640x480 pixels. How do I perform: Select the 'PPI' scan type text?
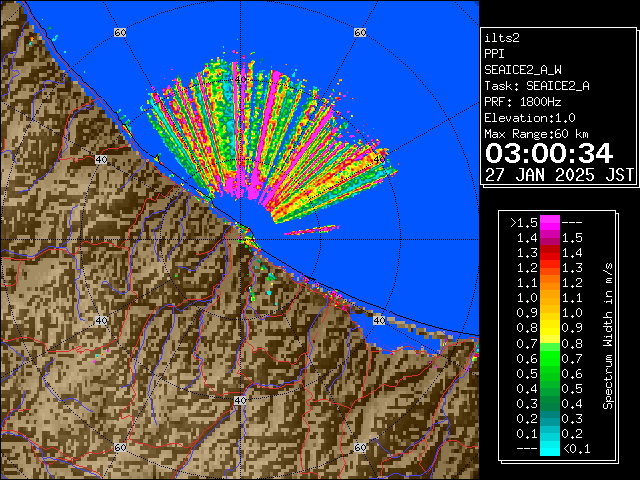(494, 54)
